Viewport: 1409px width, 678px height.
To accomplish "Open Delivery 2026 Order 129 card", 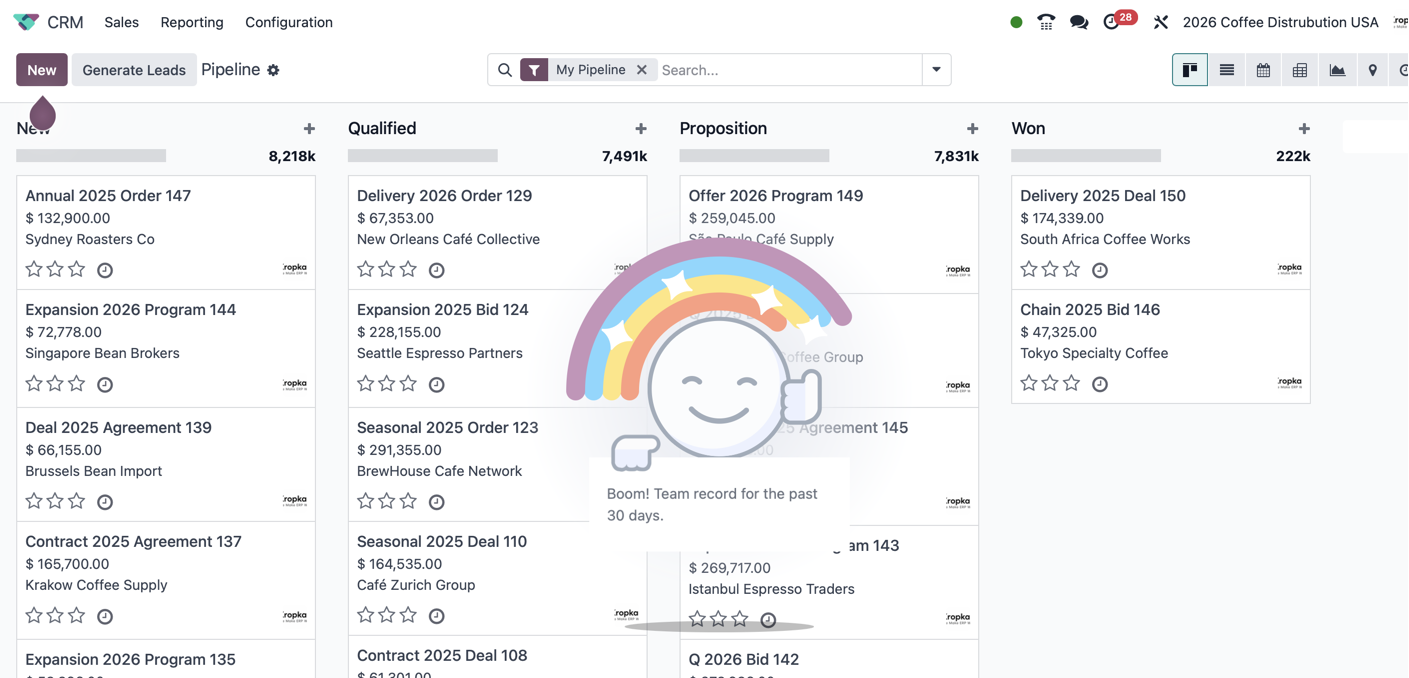I will [497, 233].
